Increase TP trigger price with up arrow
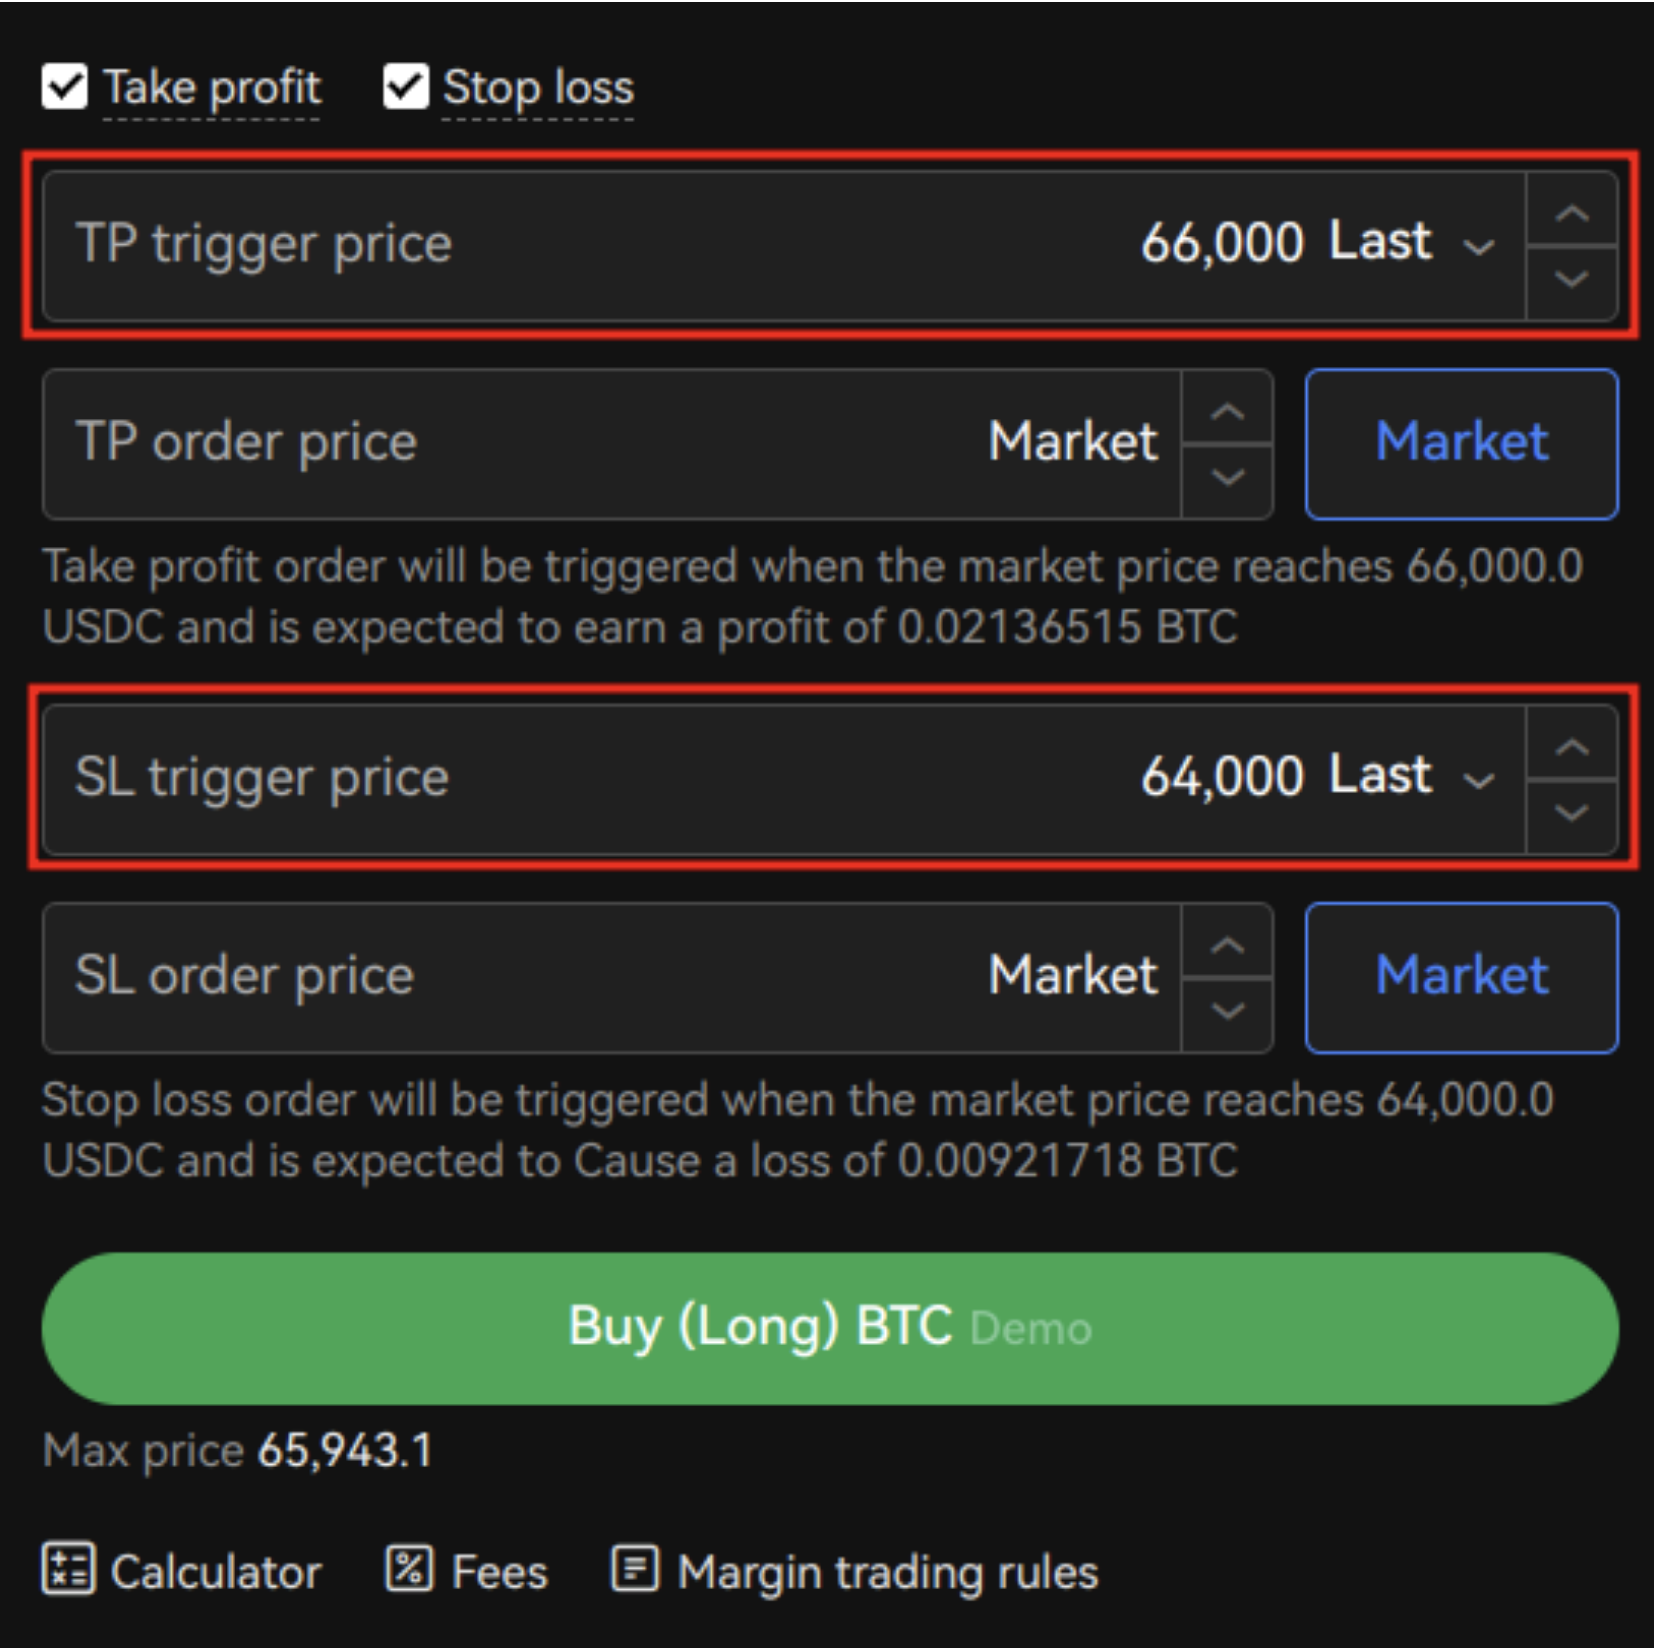Image resolution: width=1654 pixels, height=1648 pixels. tap(1572, 211)
